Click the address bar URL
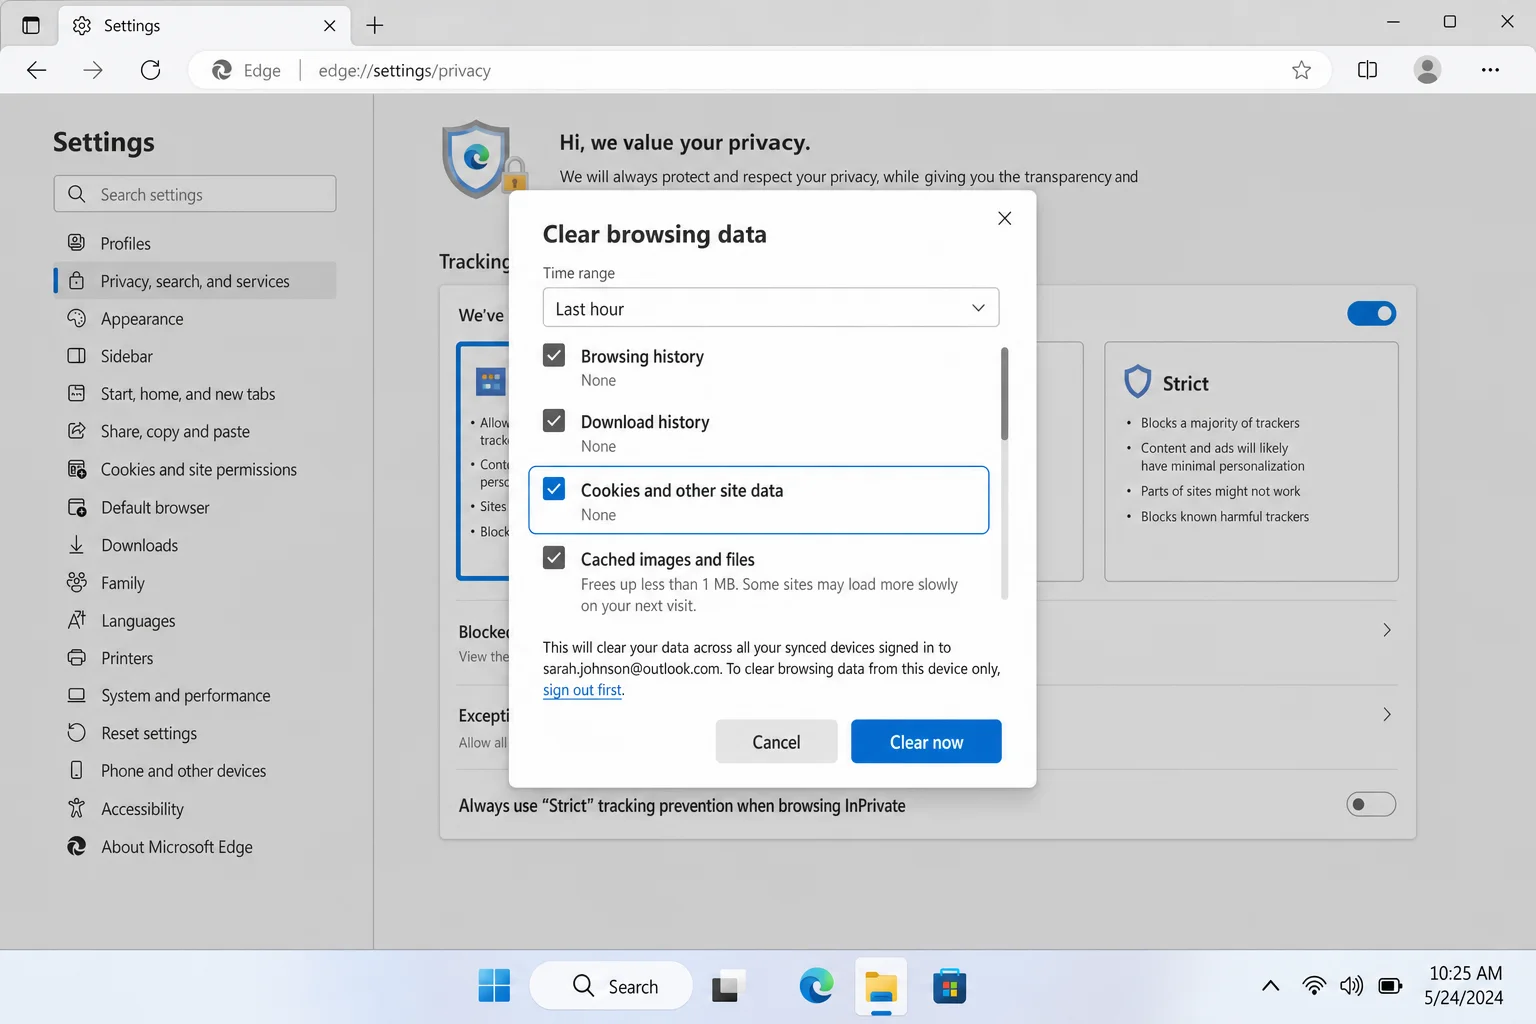1536x1024 pixels. (x=404, y=71)
